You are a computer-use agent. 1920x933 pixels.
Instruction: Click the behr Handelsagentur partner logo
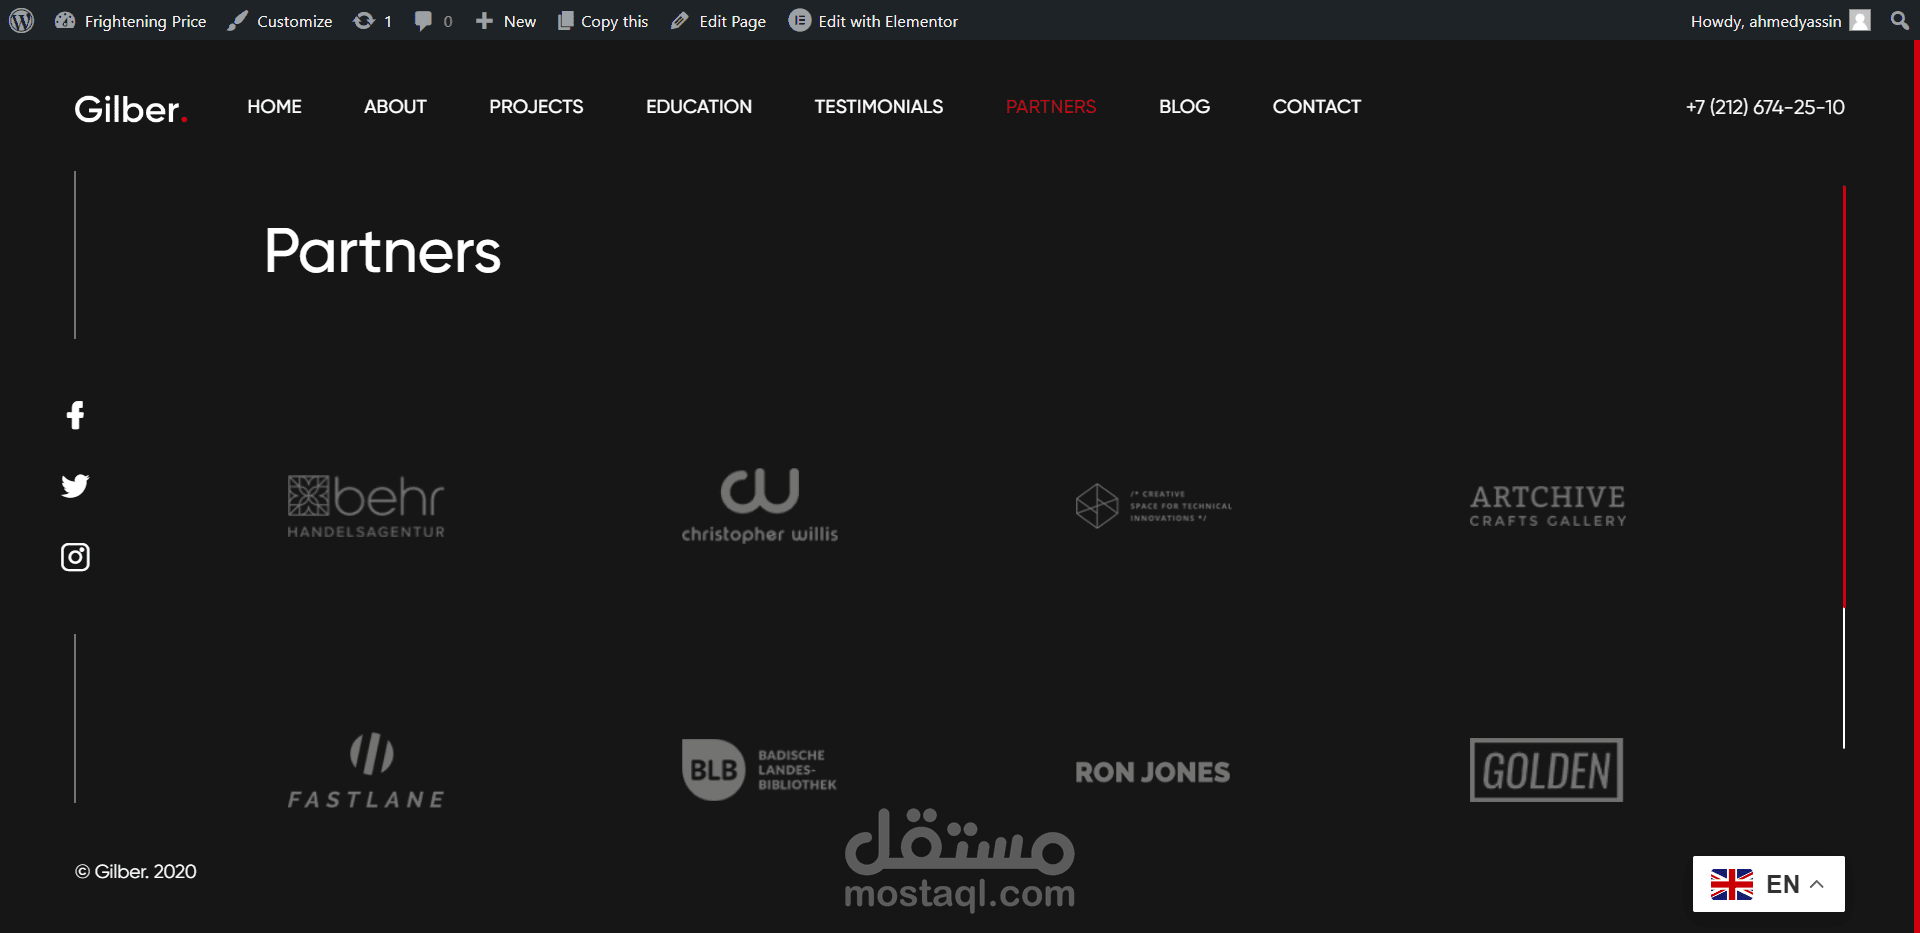366,506
